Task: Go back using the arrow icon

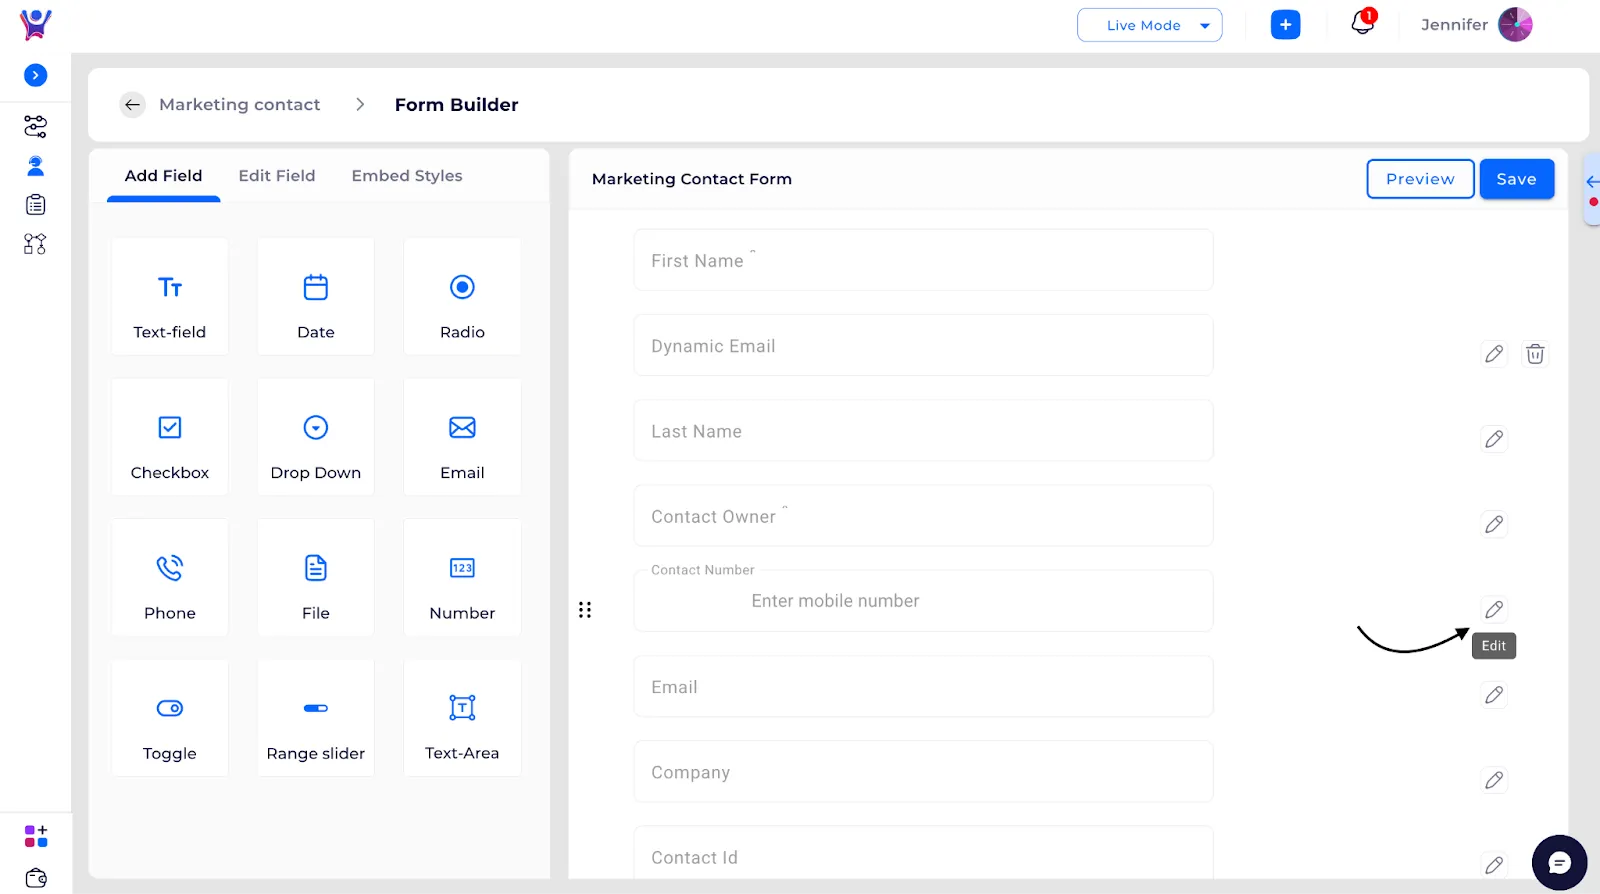Action: 132,105
